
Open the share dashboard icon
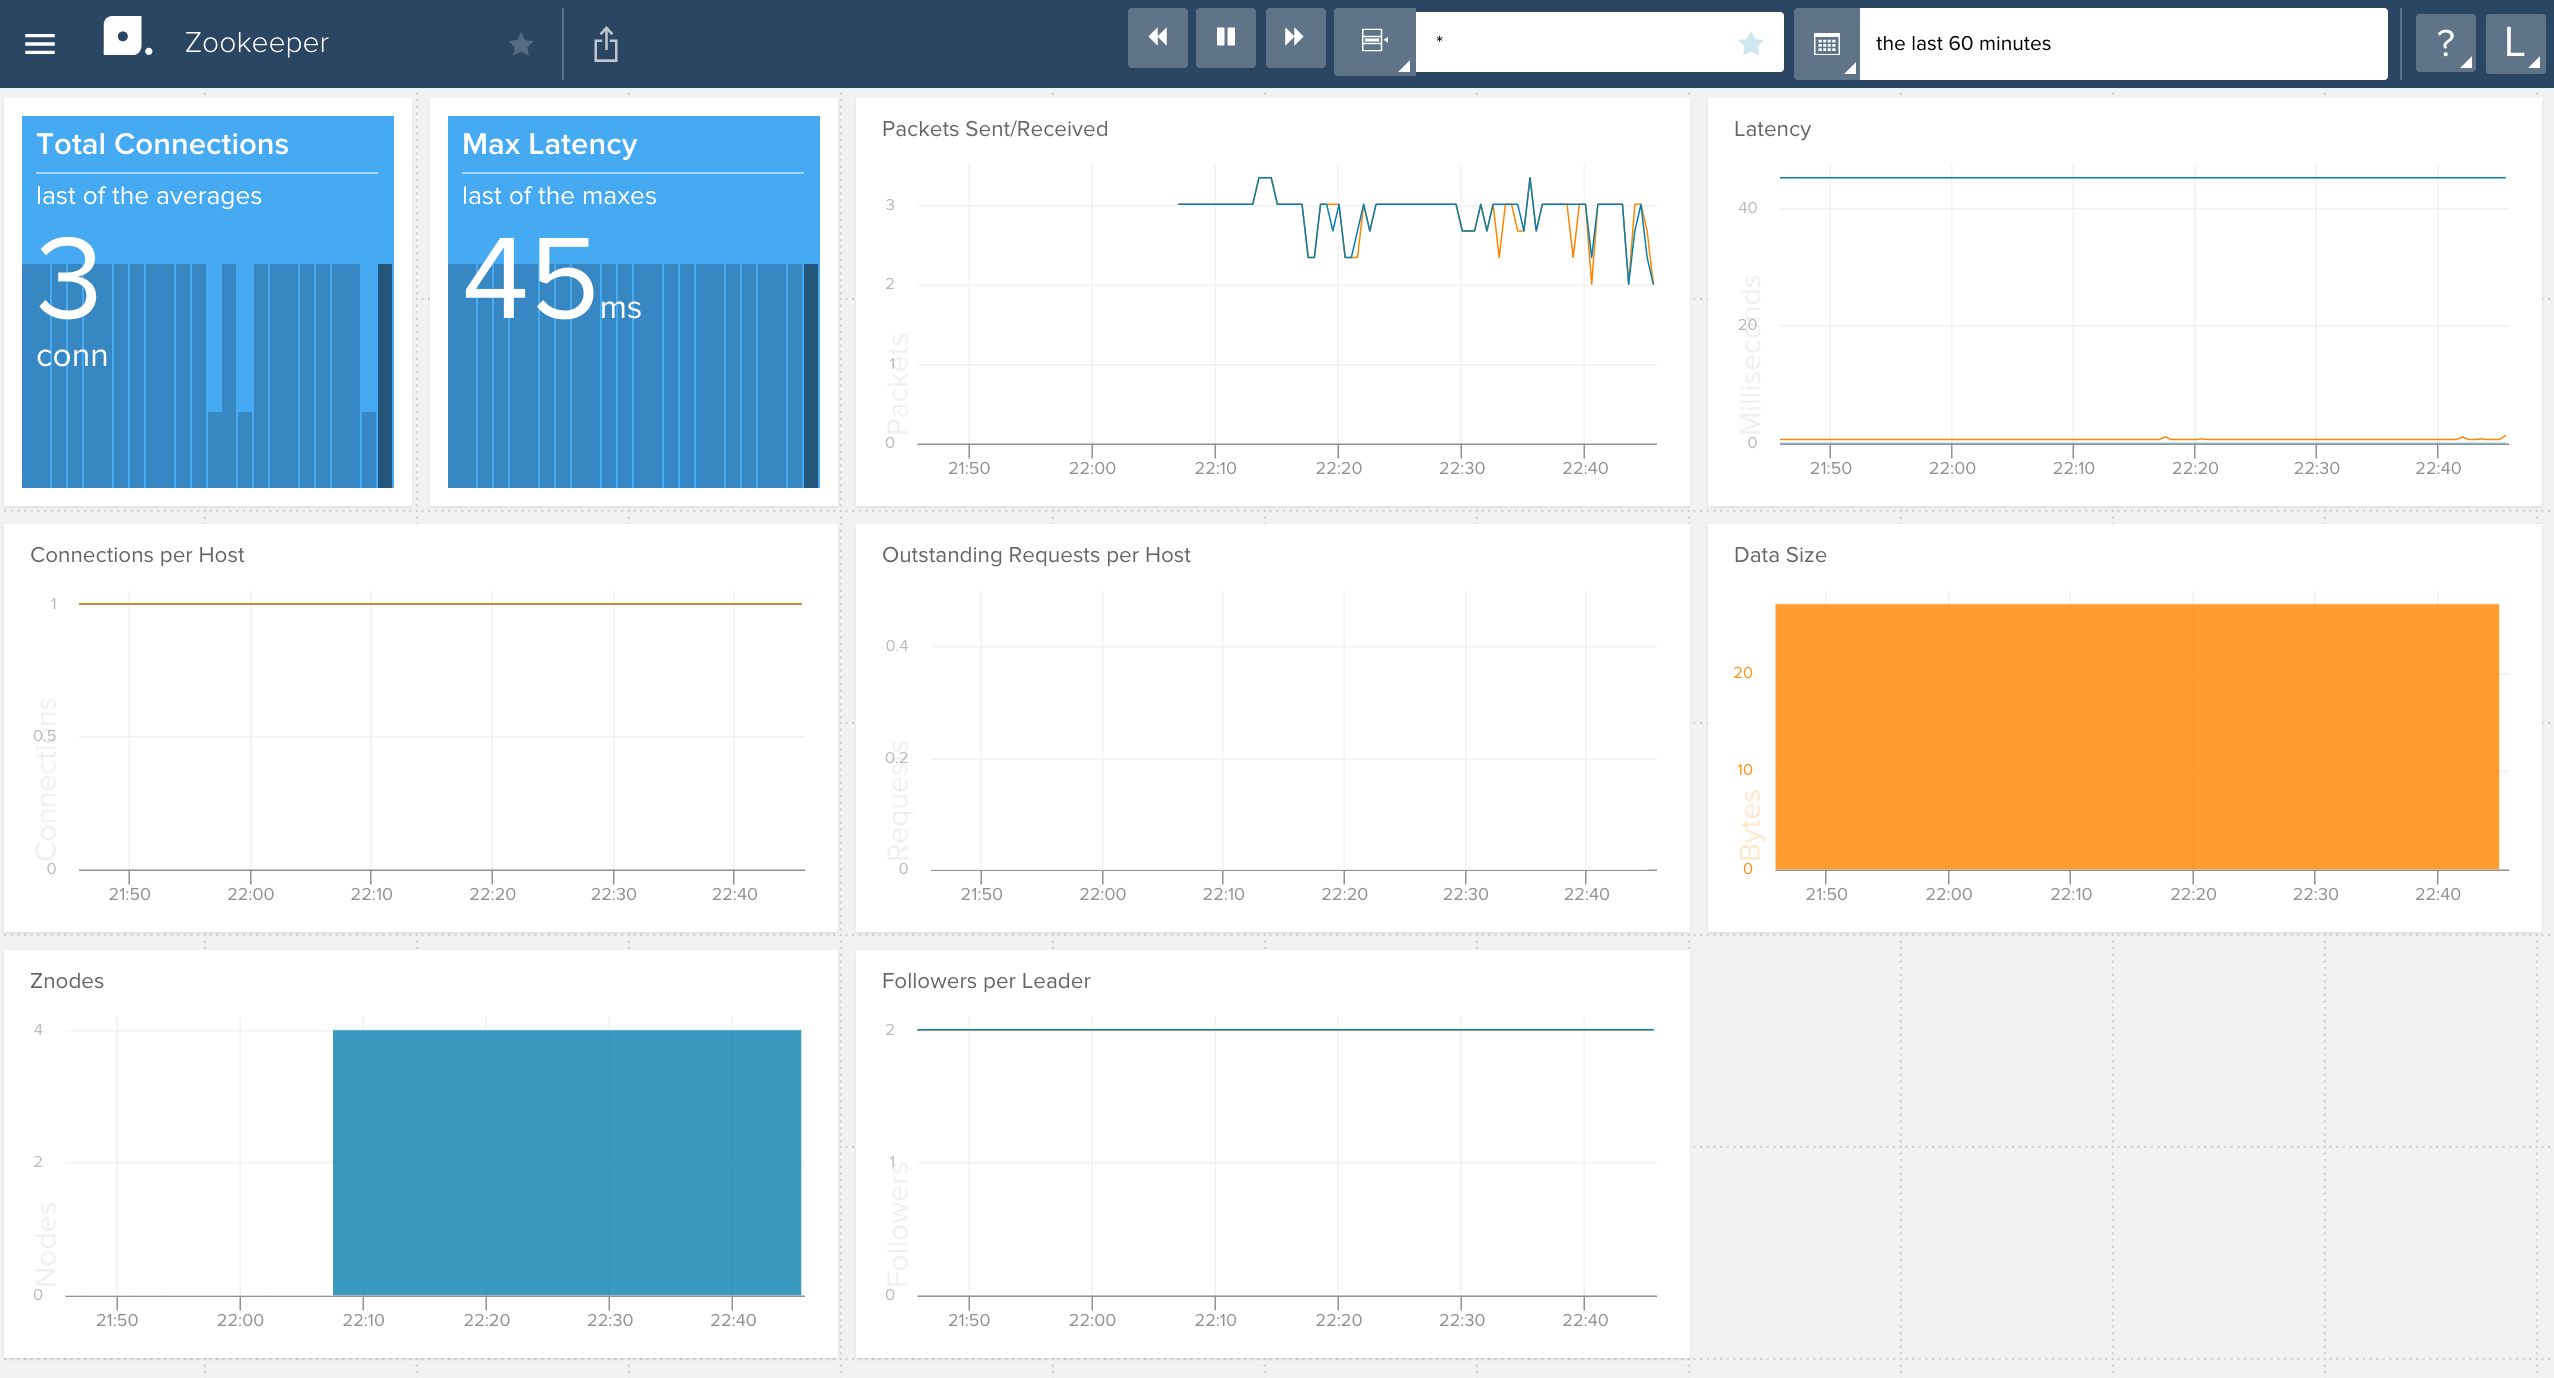pos(606,44)
